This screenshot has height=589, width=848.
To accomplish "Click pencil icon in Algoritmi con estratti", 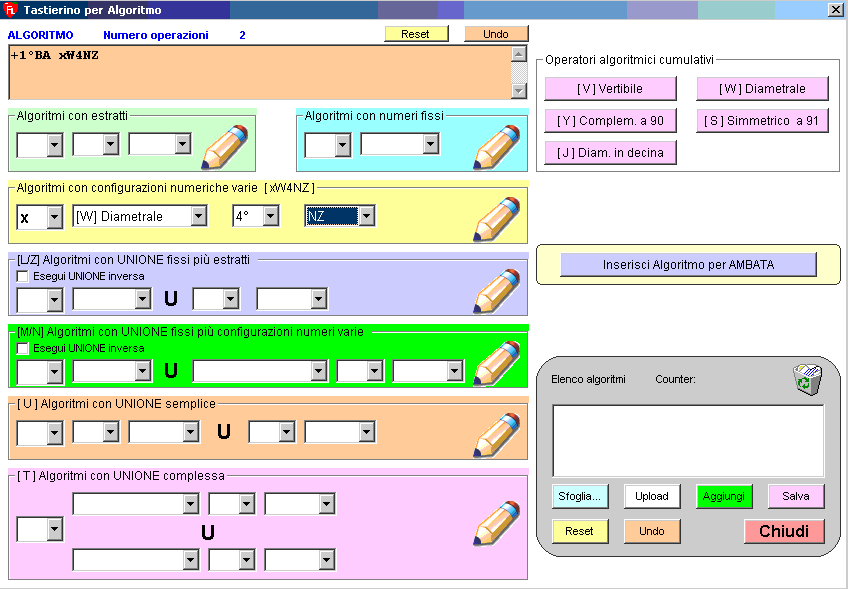I will pos(224,147).
